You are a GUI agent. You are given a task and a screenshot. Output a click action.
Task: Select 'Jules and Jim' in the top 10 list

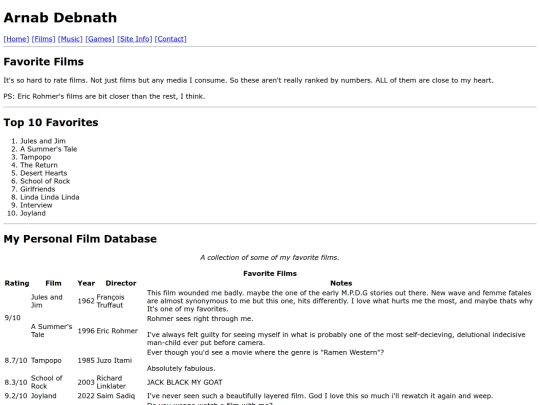43,141
